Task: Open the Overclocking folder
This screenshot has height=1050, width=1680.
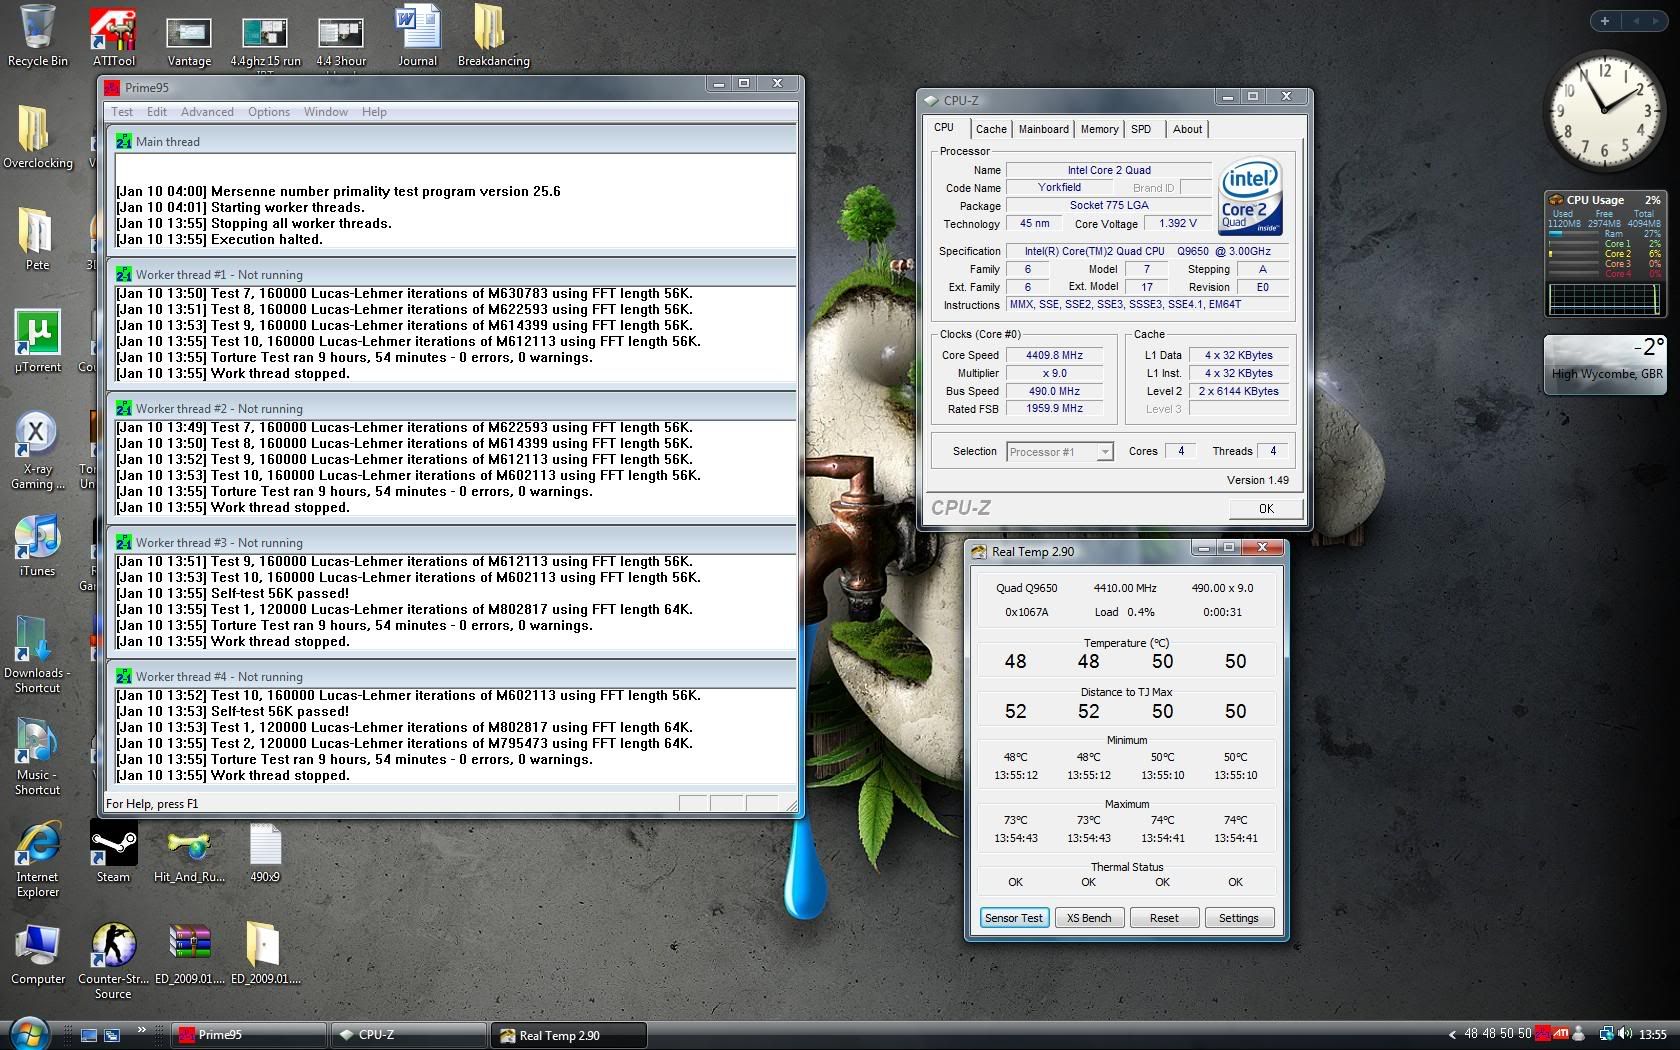Action: (x=38, y=138)
